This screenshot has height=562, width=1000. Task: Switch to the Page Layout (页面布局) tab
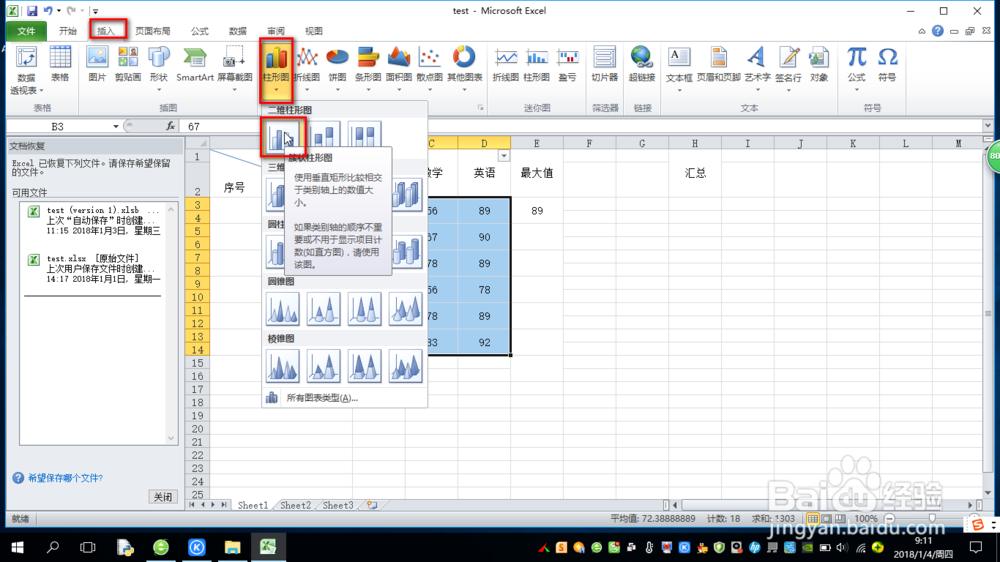point(152,31)
